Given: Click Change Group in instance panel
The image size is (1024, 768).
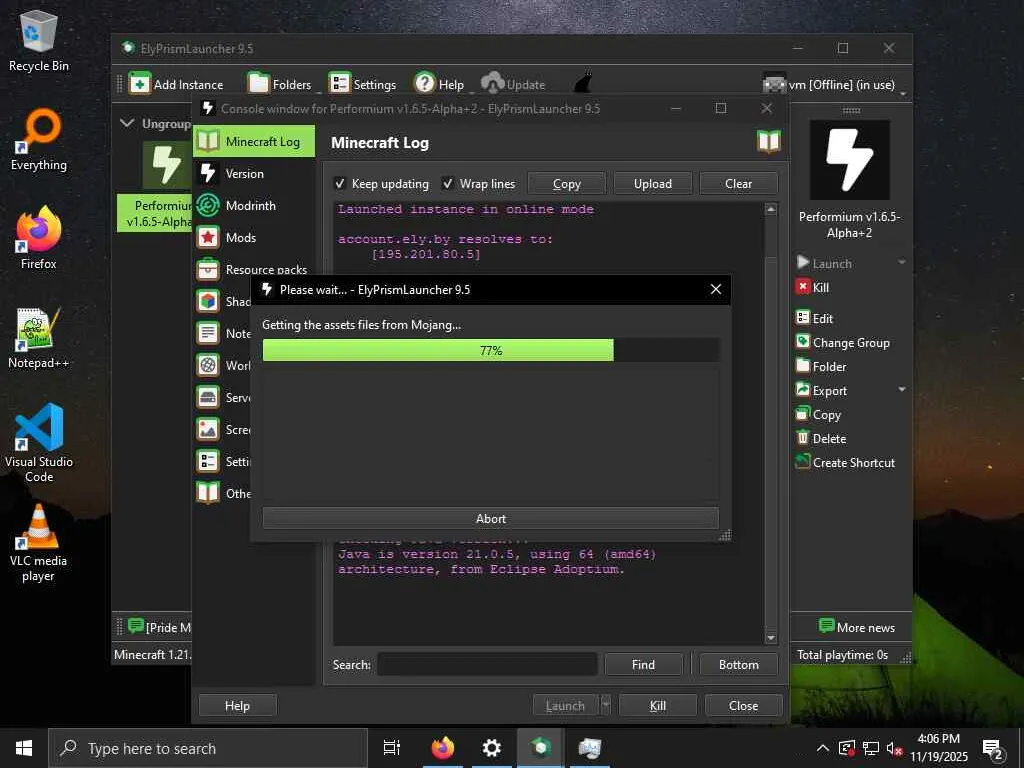Looking at the screenshot, I should (x=842, y=342).
